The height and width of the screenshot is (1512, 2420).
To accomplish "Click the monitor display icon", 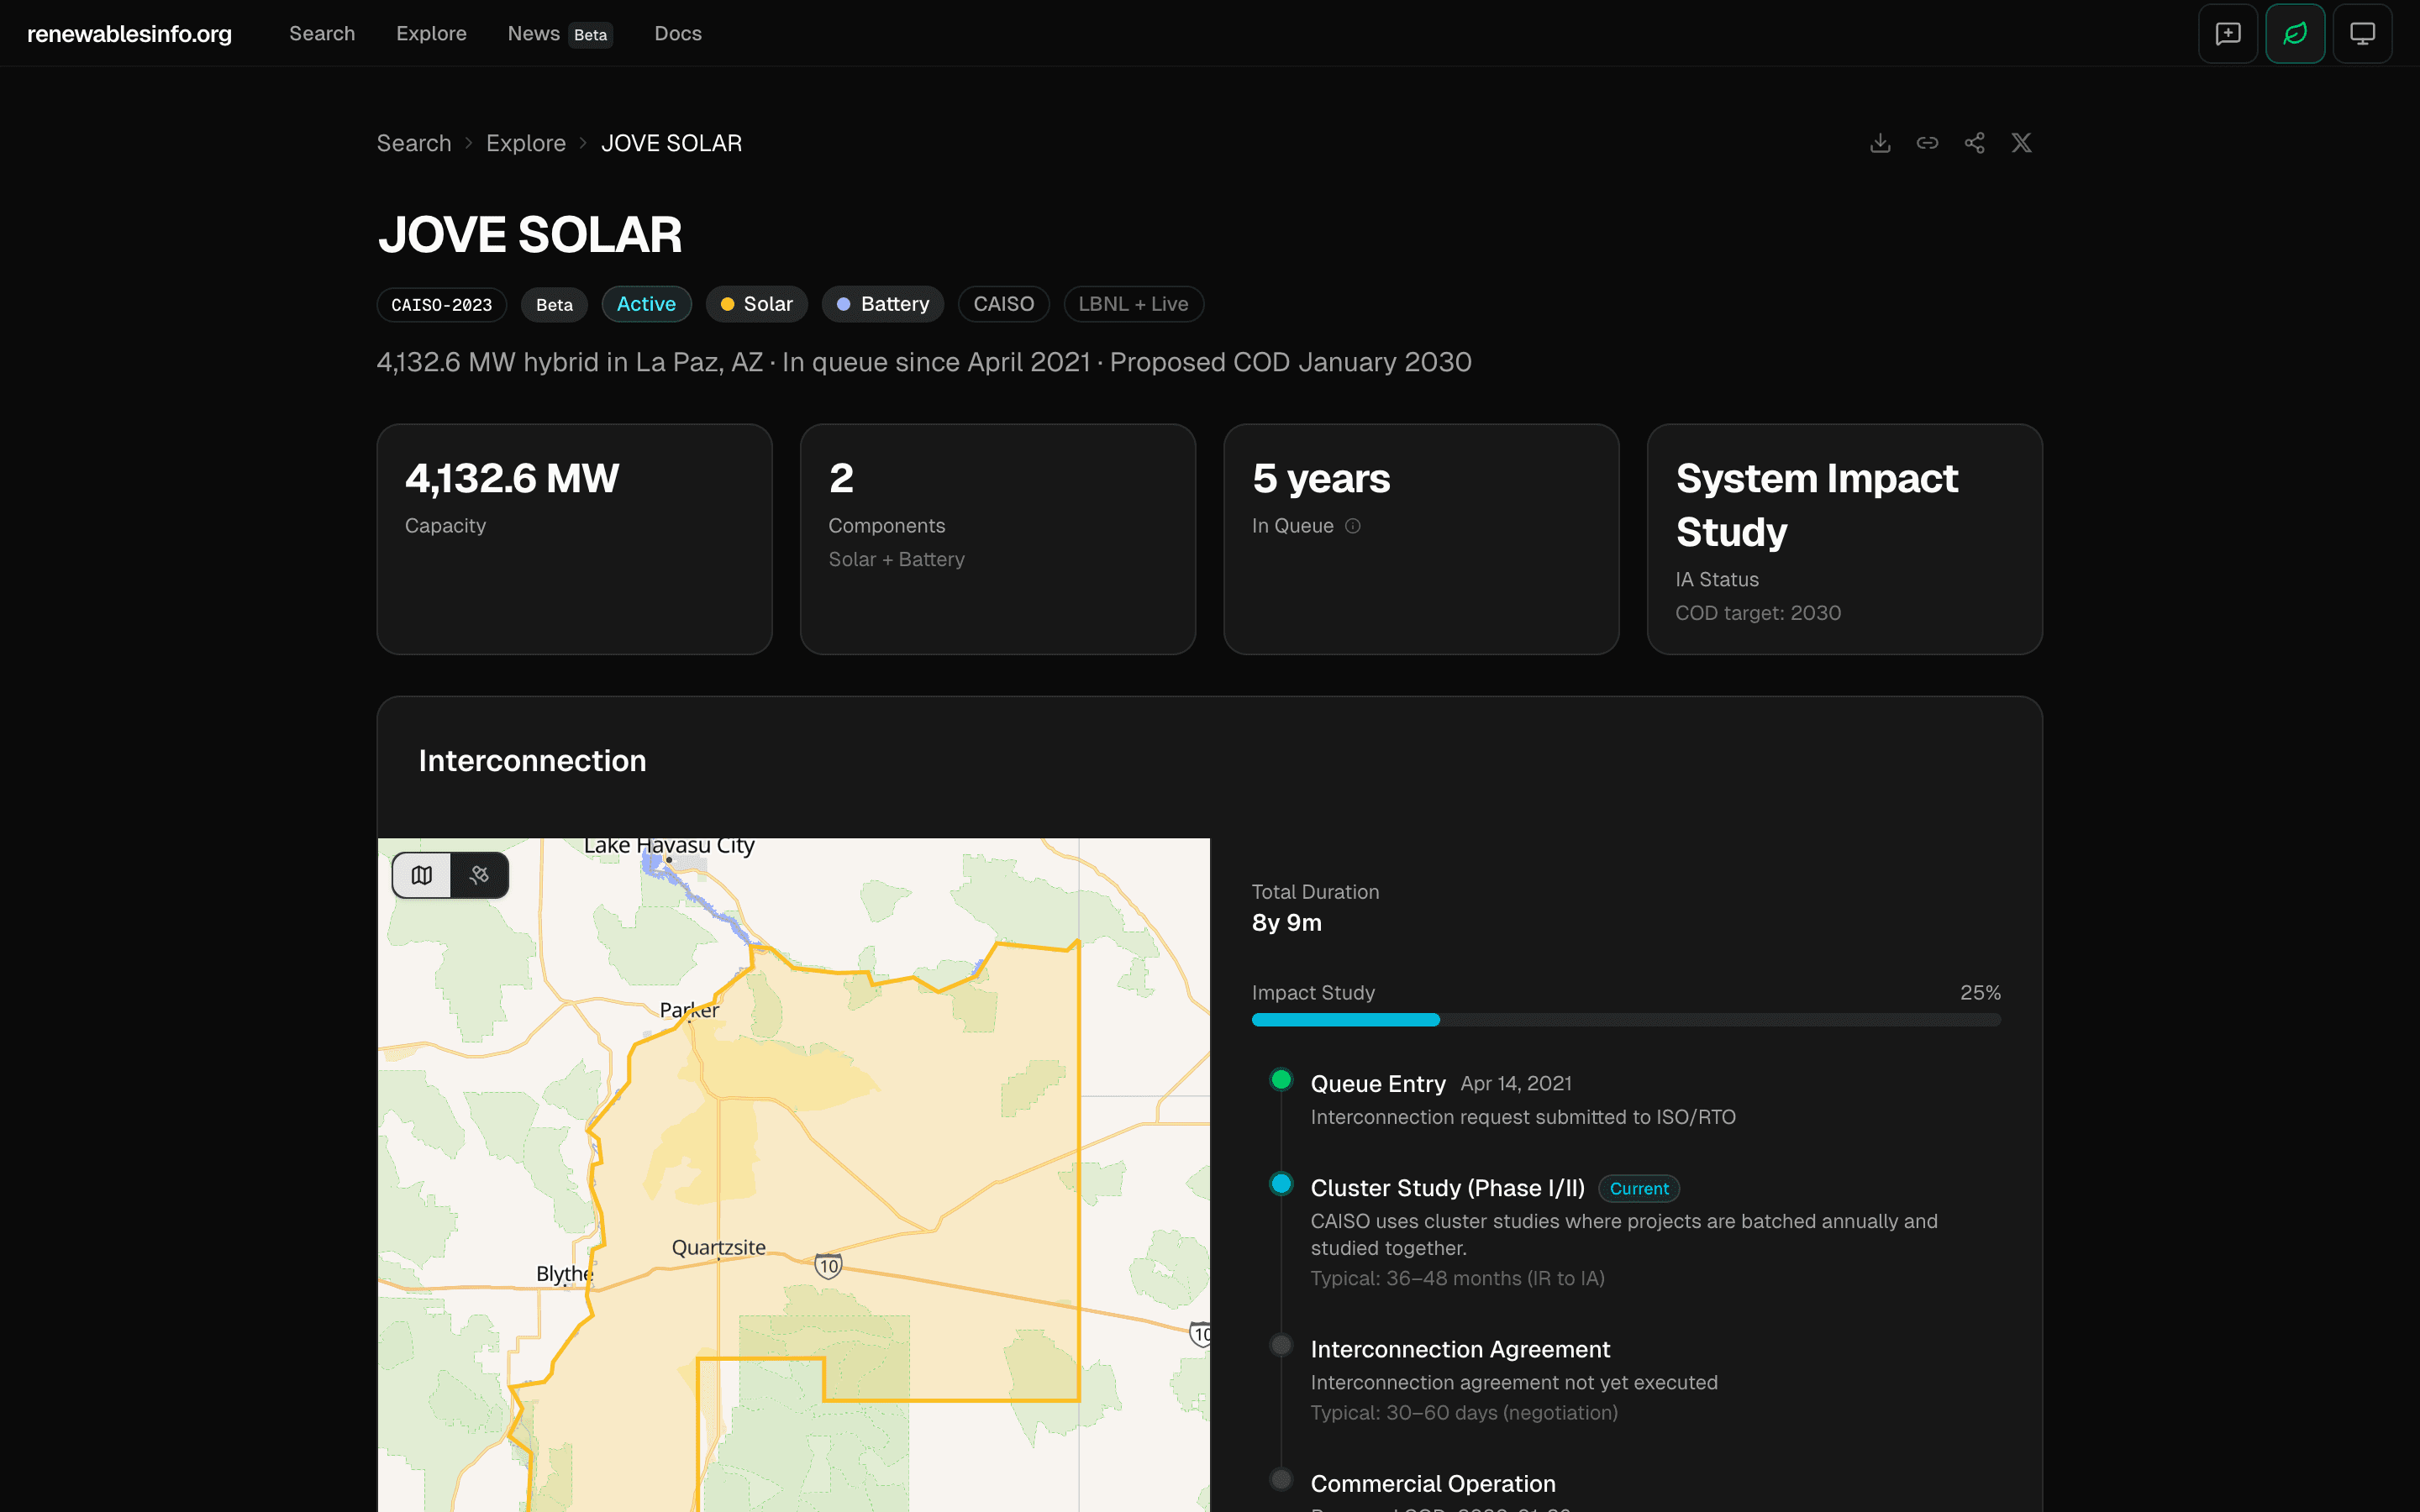I will [x=2363, y=32].
